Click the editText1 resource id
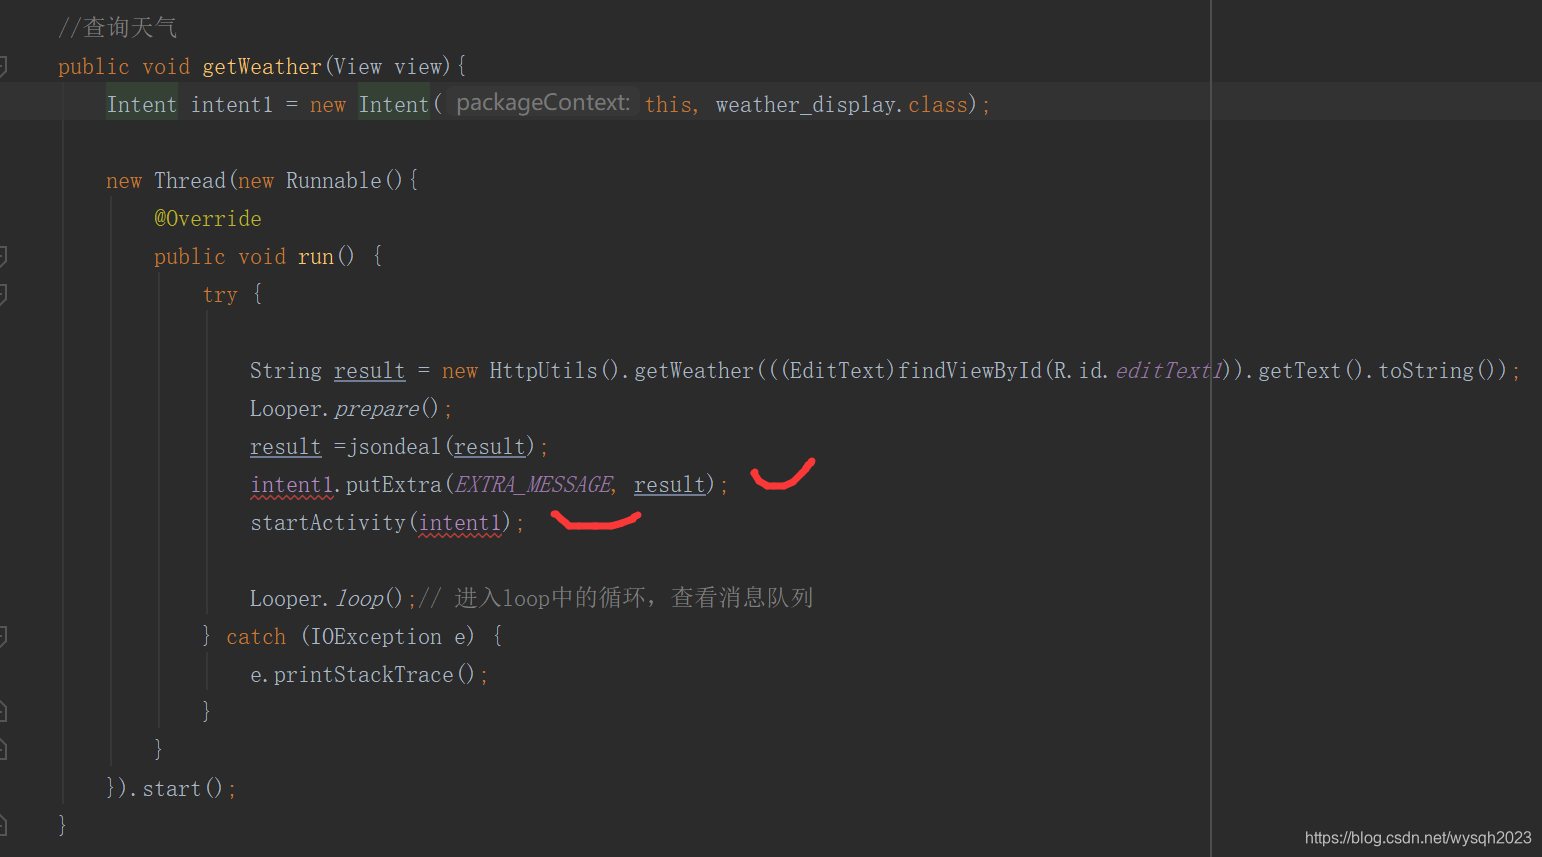Image resolution: width=1542 pixels, height=857 pixels. (x=1170, y=371)
